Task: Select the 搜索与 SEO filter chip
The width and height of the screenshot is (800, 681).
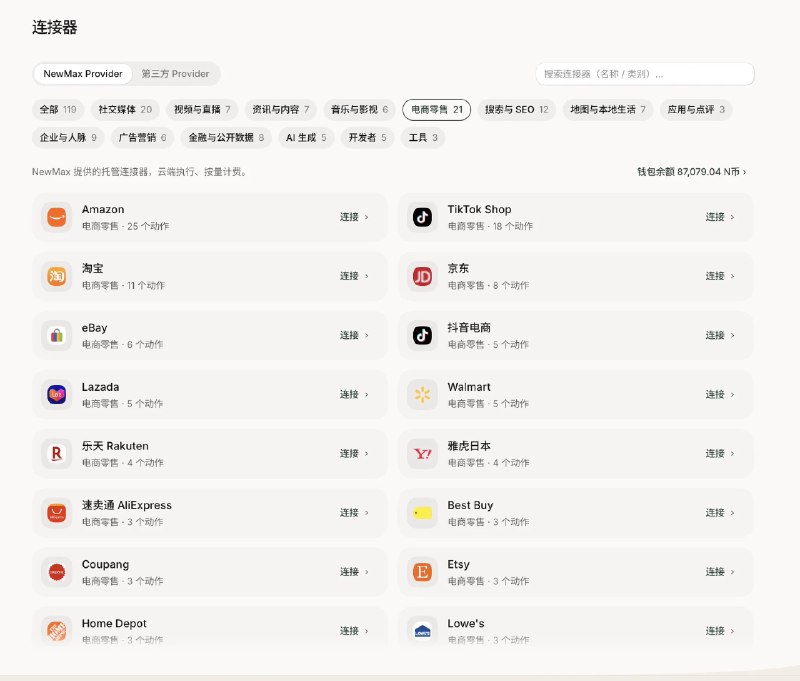Action: pyautogui.click(x=517, y=110)
